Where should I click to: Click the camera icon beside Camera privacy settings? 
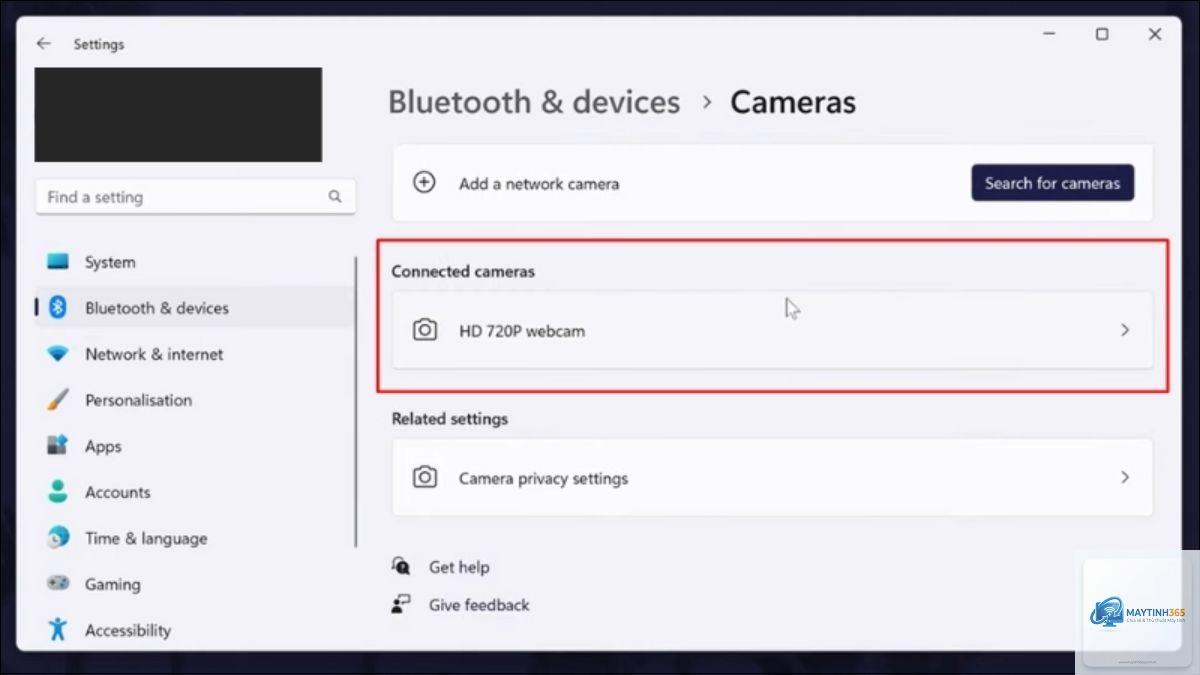tap(425, 478)
